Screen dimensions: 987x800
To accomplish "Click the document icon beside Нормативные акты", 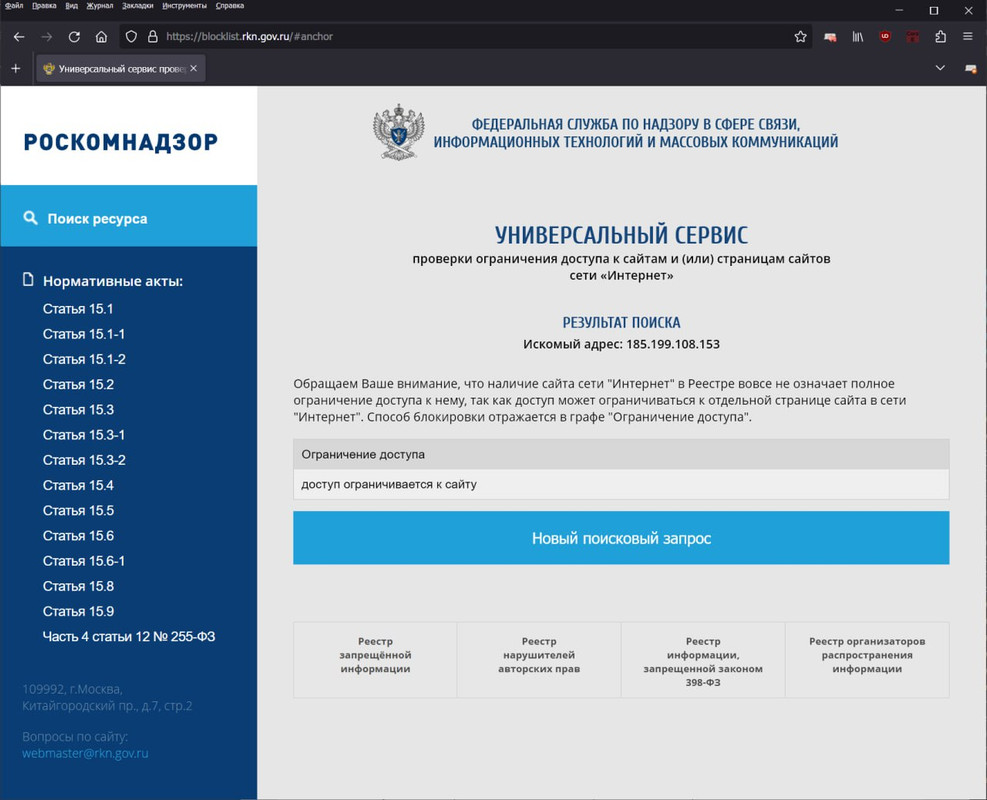I will pos(28,279).
